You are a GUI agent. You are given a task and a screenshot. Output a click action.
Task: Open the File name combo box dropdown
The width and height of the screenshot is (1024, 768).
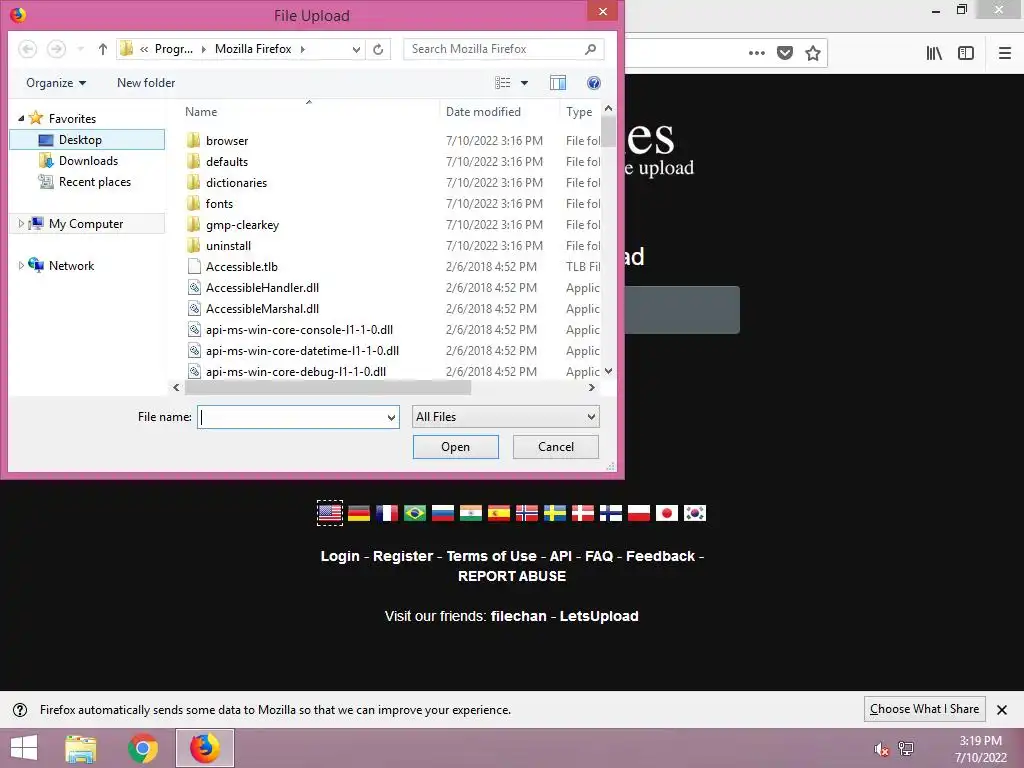pyautogui.click(x=391, y=417)
